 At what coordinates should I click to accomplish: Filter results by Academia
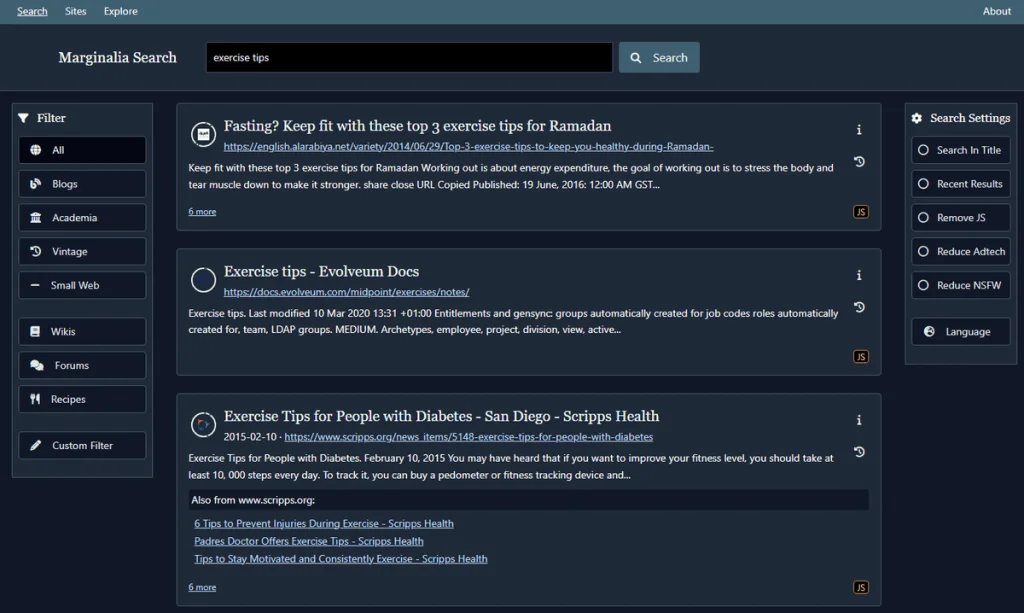82,217
